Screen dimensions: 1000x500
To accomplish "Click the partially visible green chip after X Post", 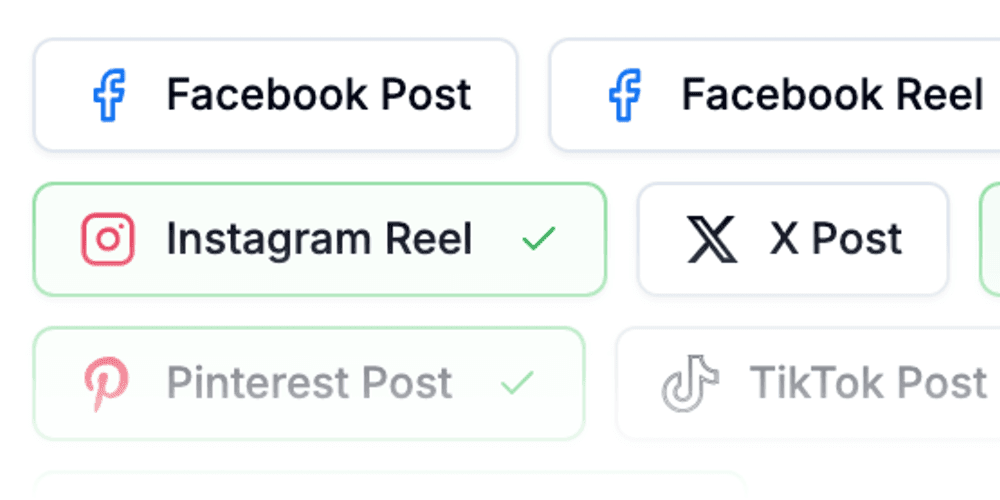I will coord(991,240).
